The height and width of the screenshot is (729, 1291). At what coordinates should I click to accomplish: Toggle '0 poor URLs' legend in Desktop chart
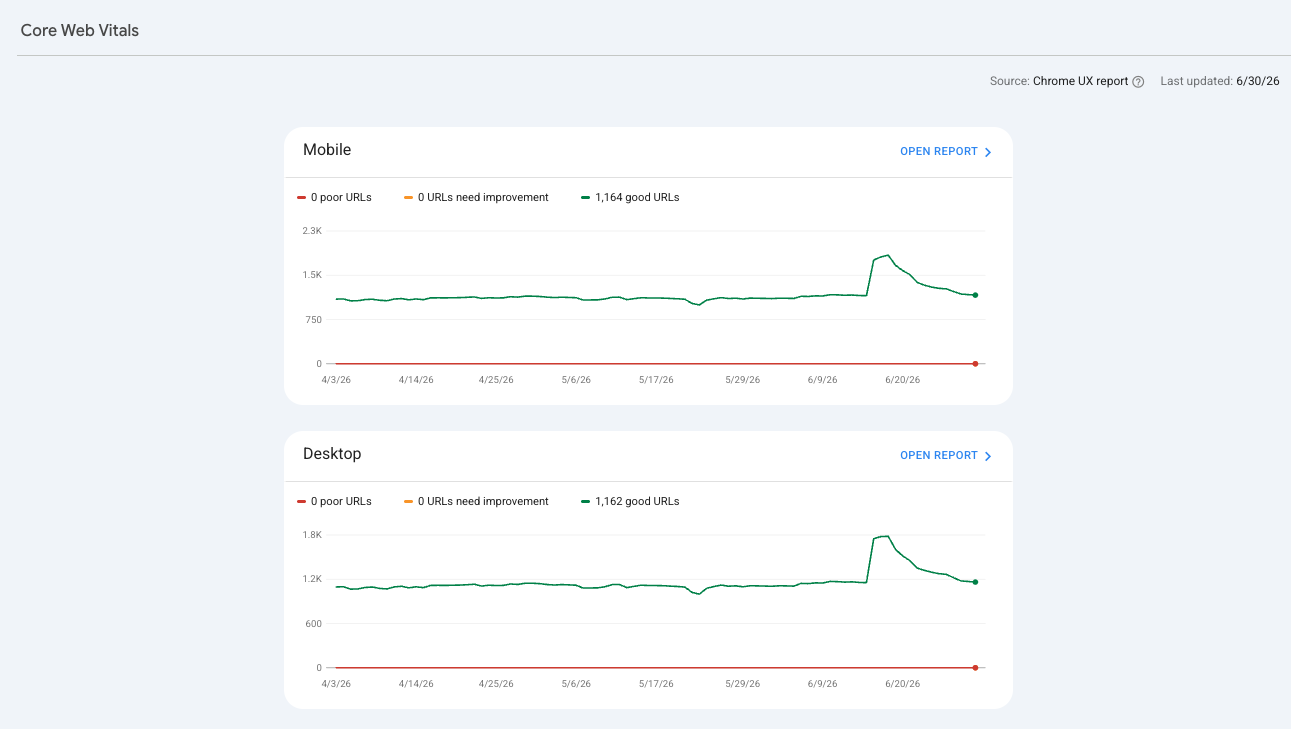coord(334,502)
